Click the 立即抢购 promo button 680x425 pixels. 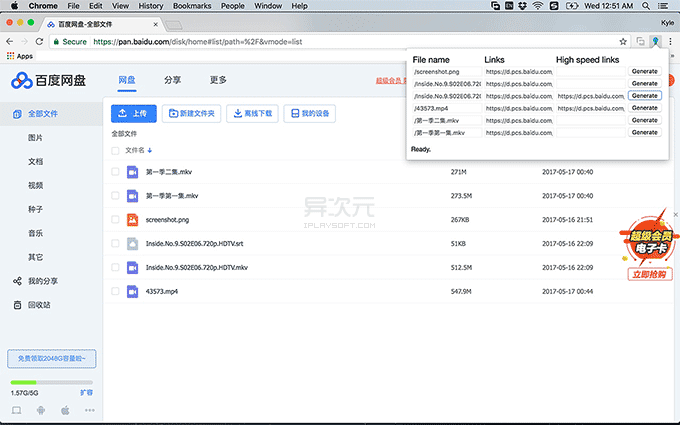coord(649,274)
